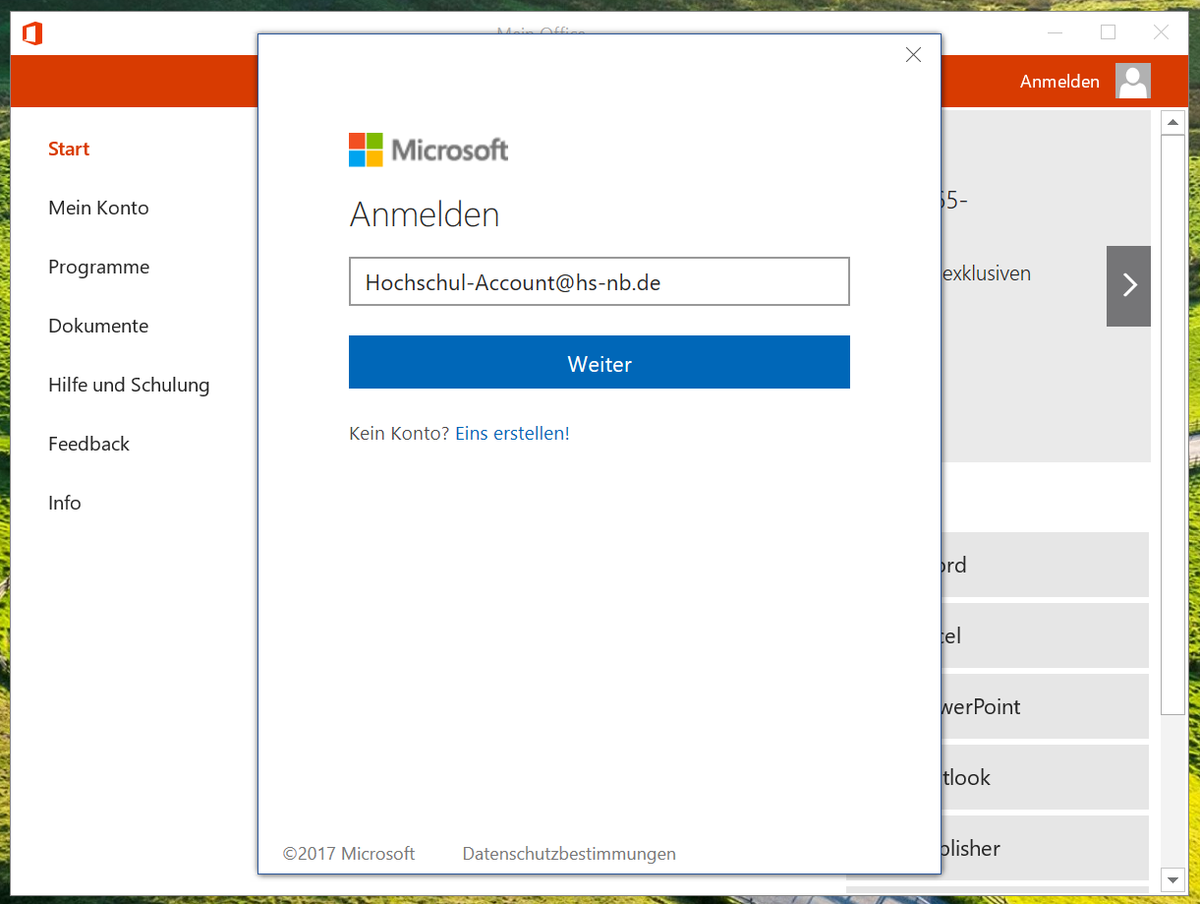This screenshot has width=1200, height=904.
Task: Click scrollbar up arrow
Action: (1173, 122)
